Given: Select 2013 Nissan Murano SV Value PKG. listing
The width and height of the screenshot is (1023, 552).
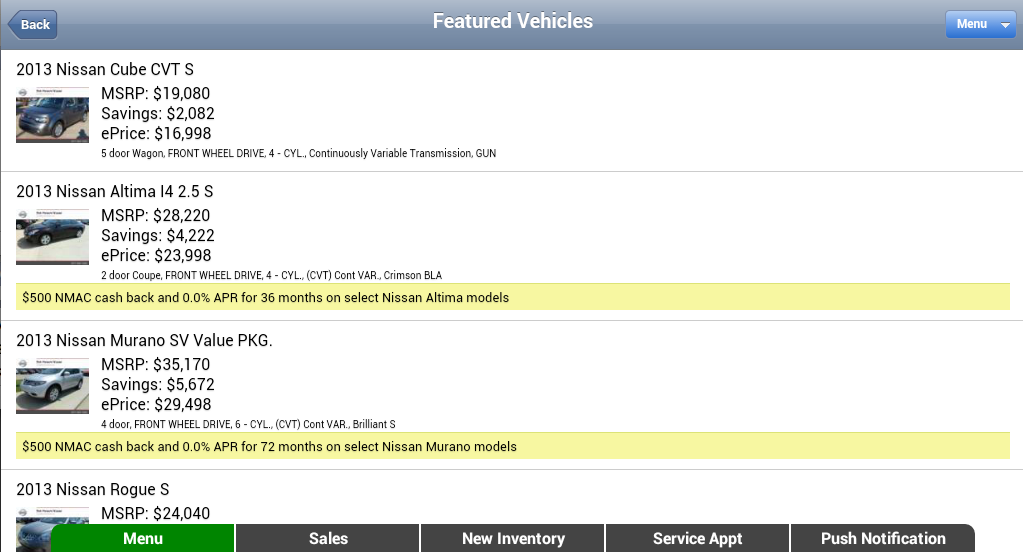Looking at the screenshot, I should (144, 340).
